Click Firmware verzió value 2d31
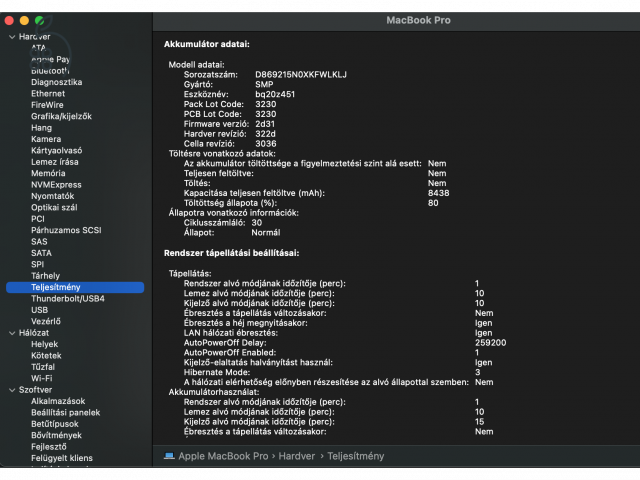Viewport: 640px width, 480px height. click(265, 124)
